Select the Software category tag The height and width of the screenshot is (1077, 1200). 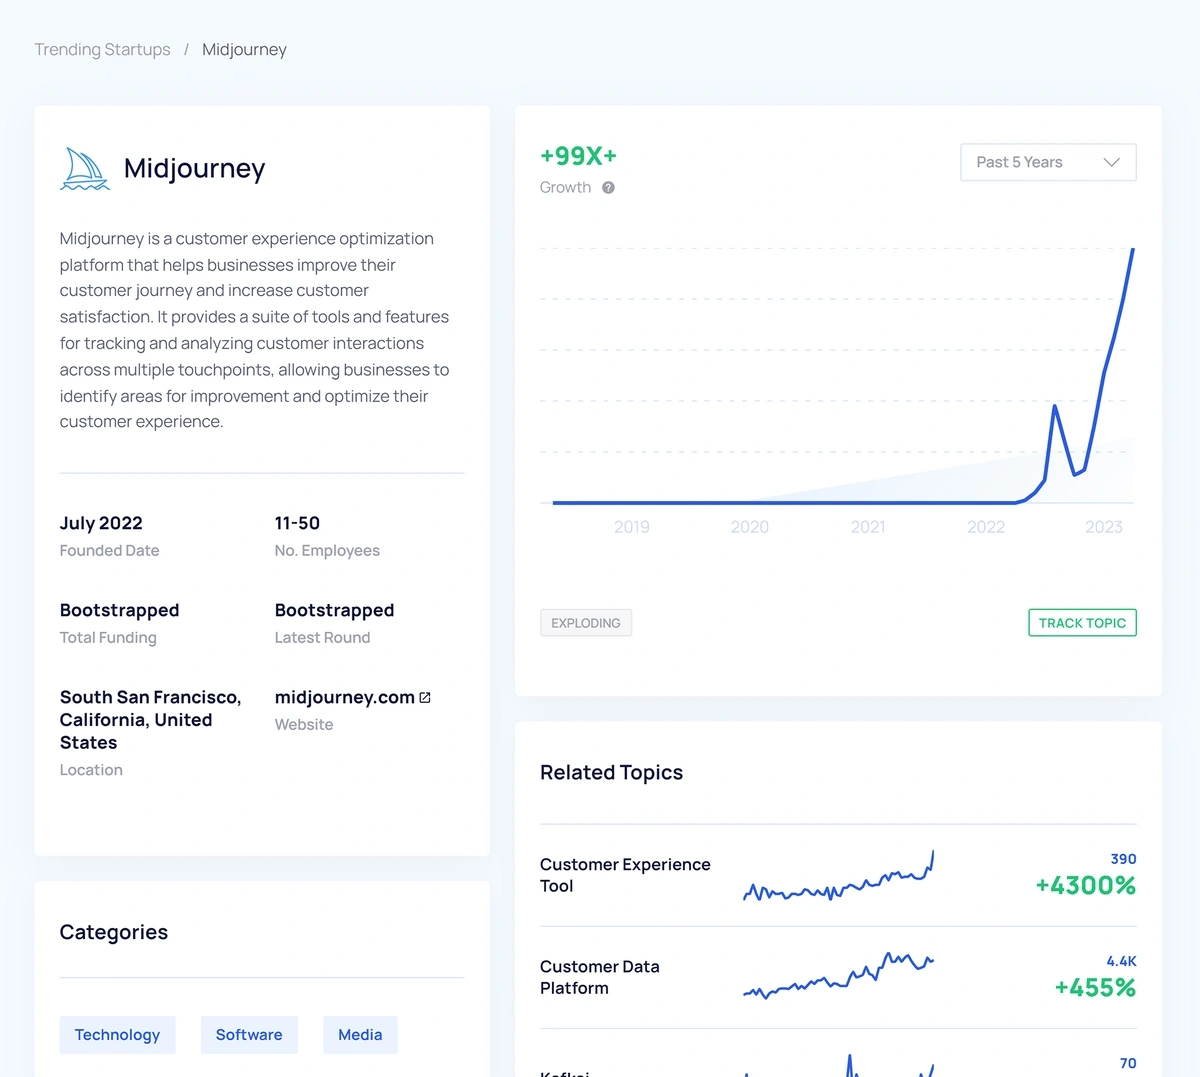248,1034
